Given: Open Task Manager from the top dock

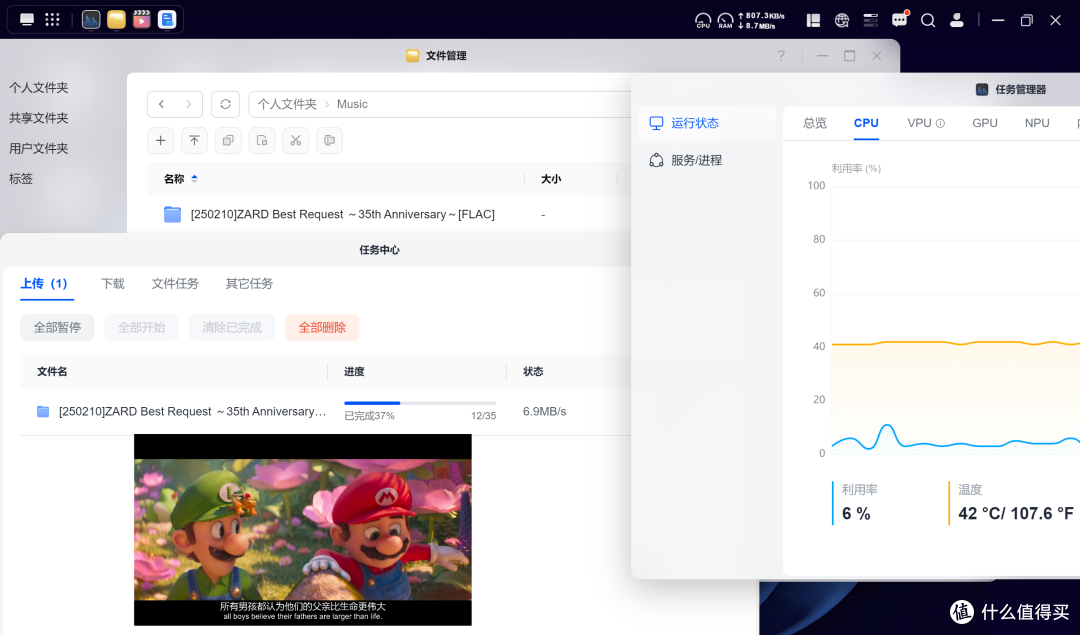Looking at the screenshot, I should (x=91, y=19).
